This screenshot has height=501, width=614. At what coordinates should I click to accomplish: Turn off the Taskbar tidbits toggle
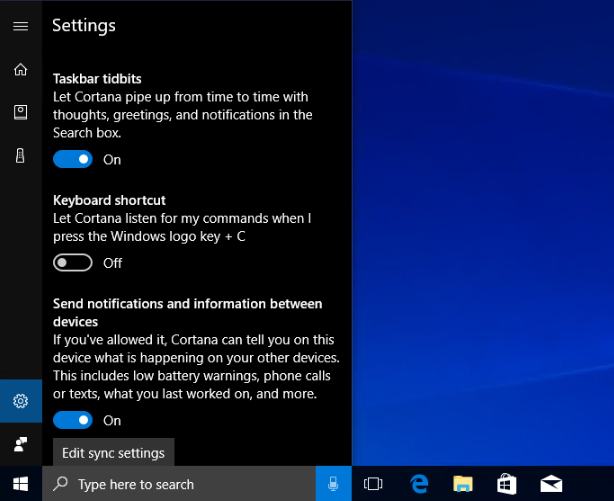pyautogui.click(x=73, y=159)
